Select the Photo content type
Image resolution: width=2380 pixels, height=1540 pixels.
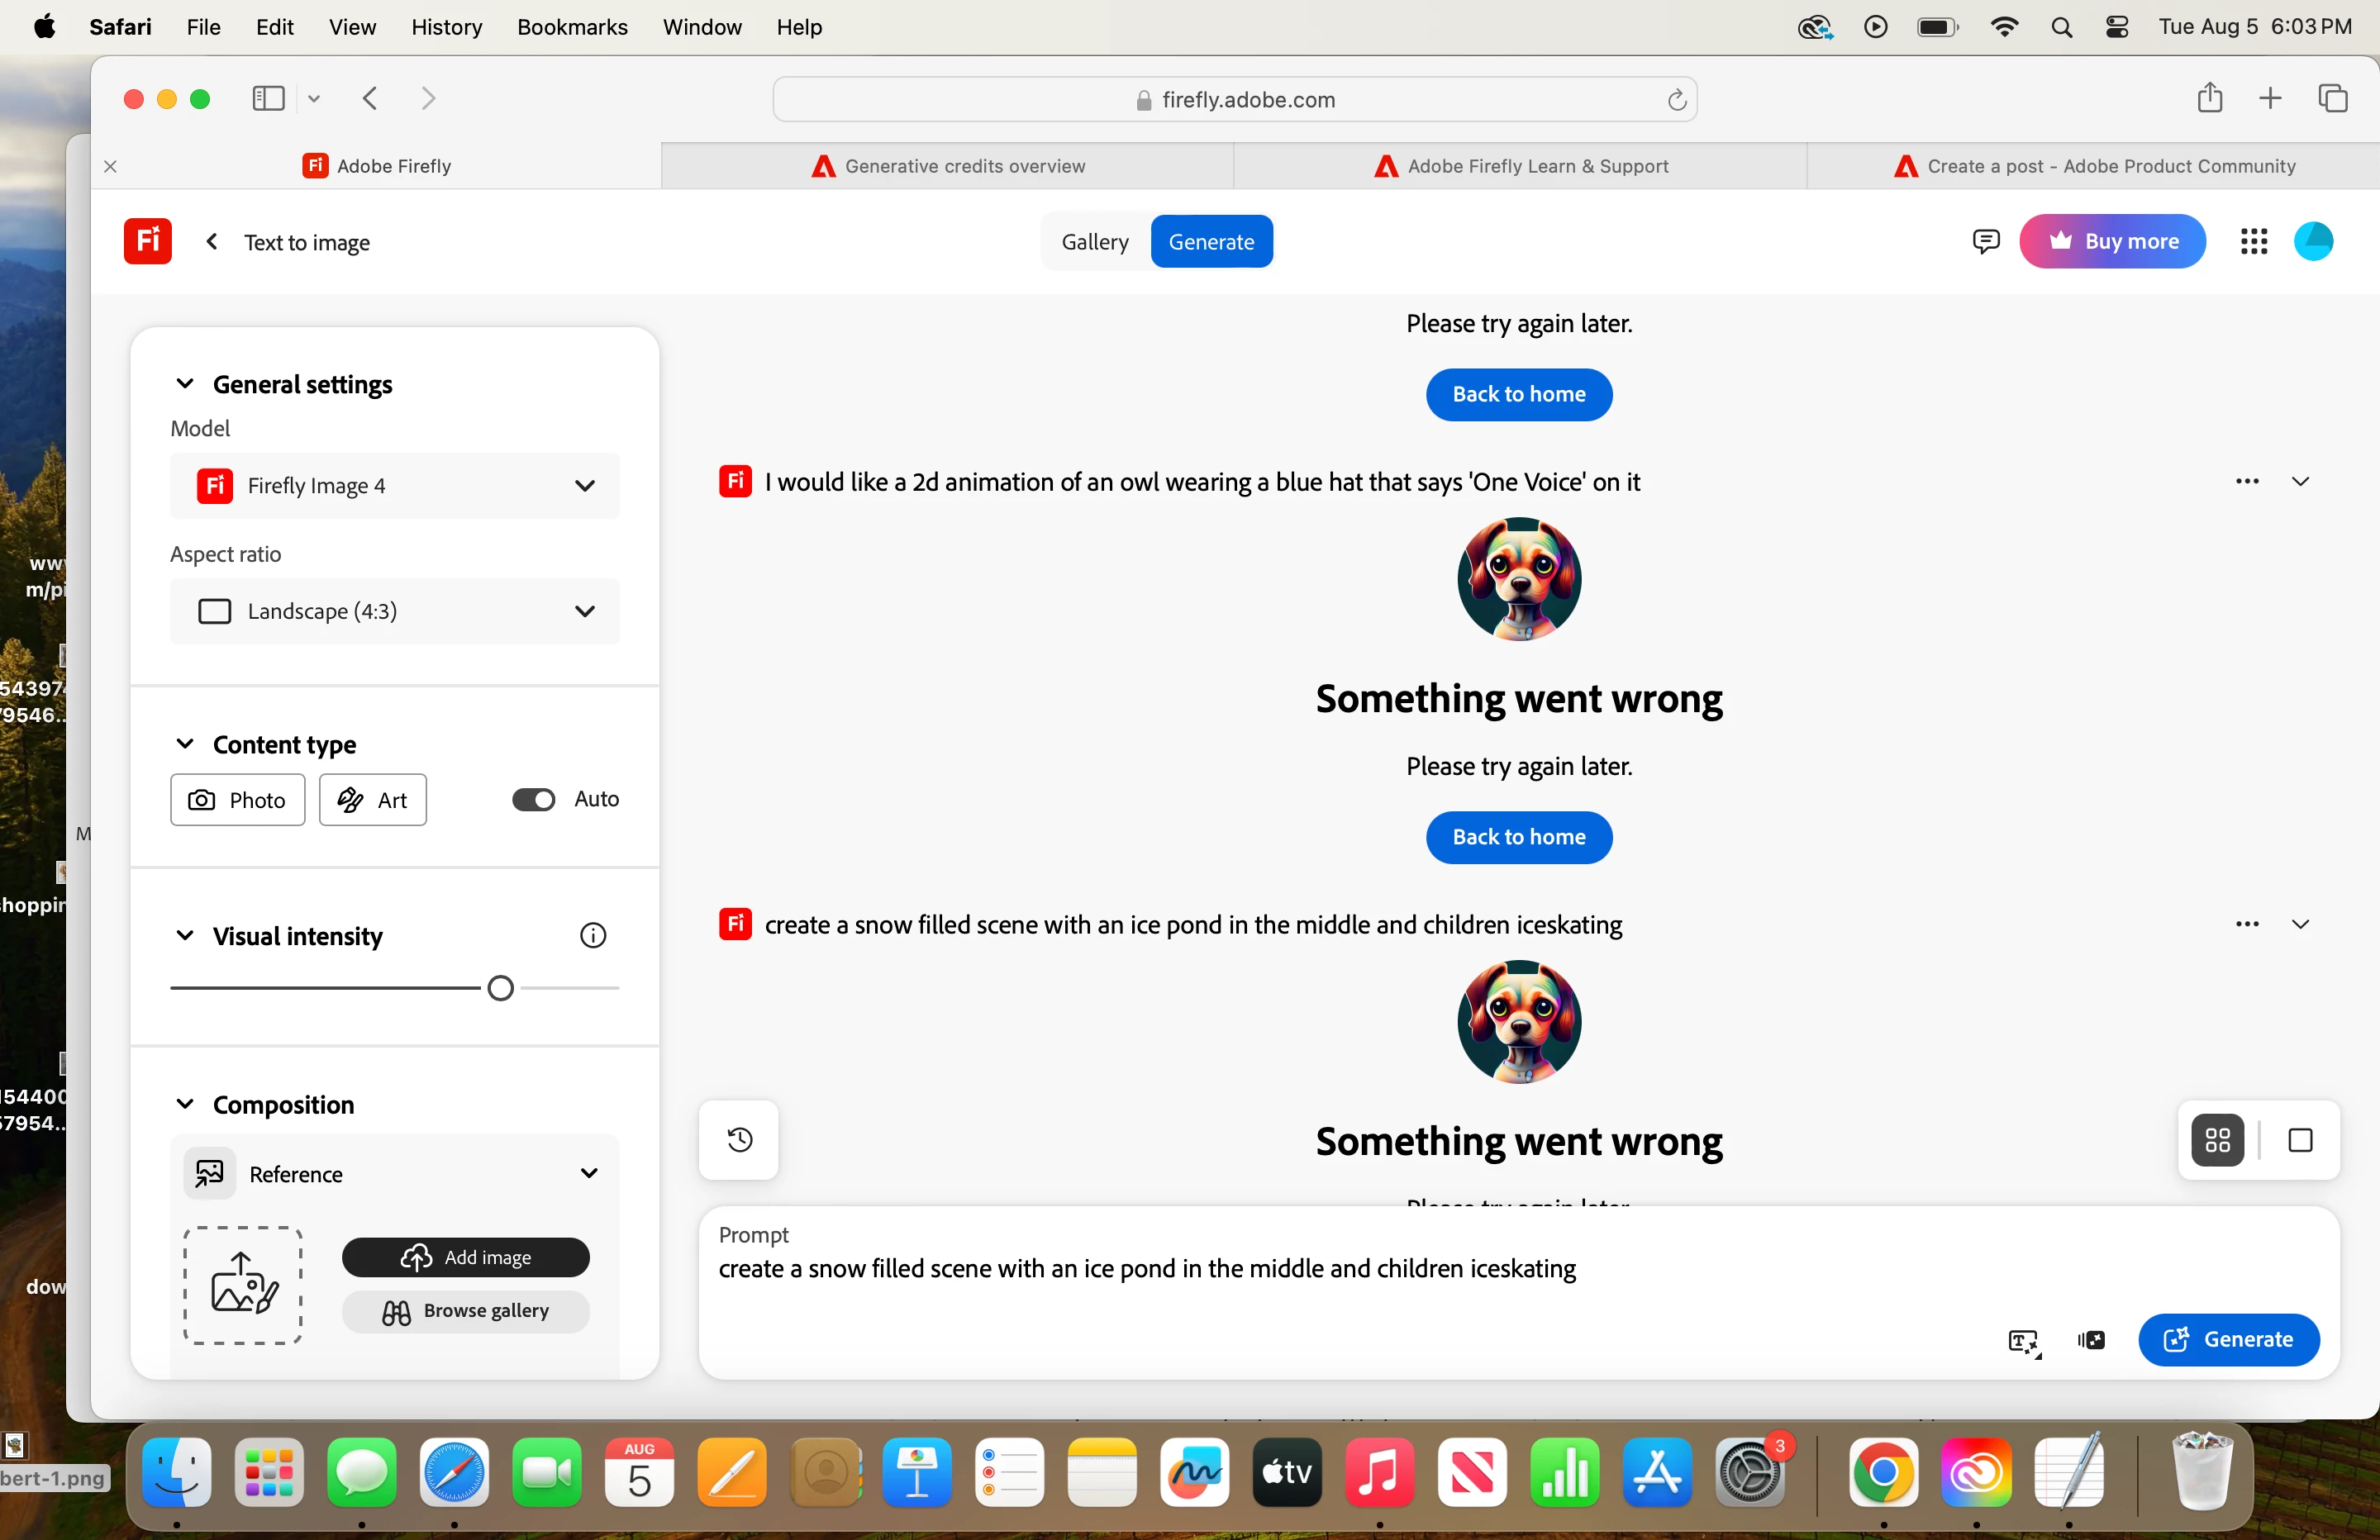coord(238,800)
